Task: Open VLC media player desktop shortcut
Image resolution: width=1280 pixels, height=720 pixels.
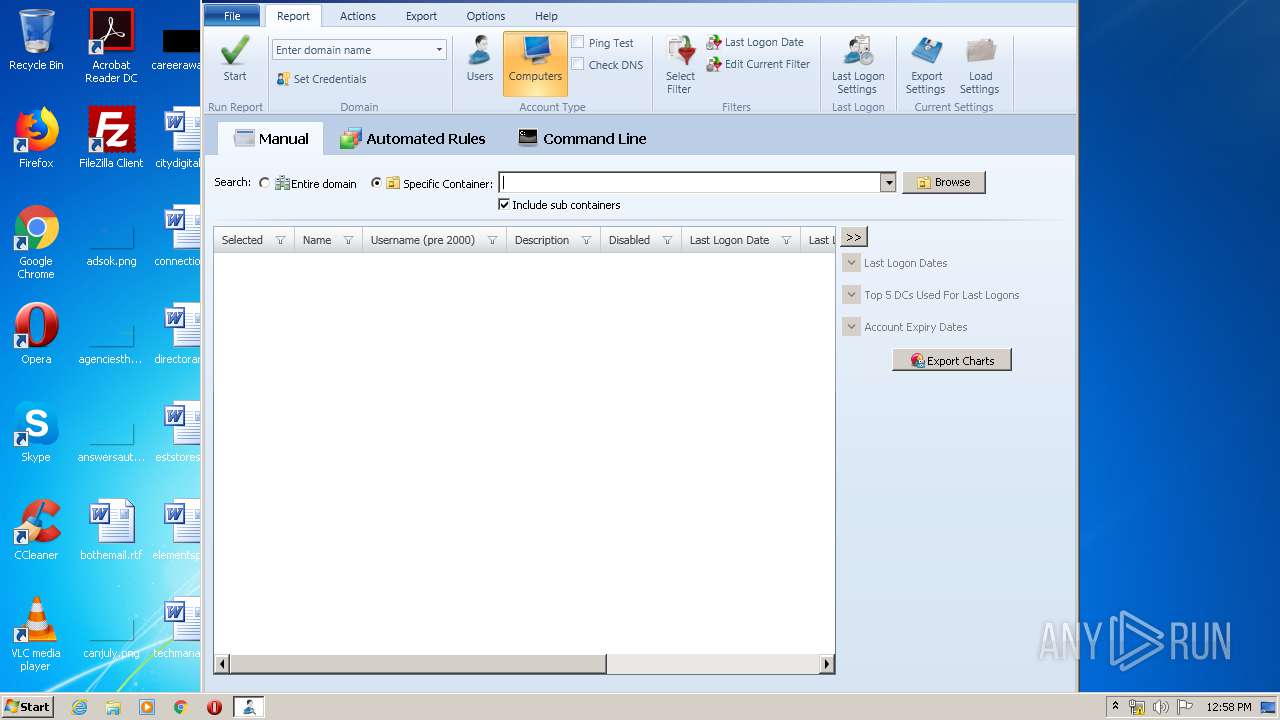Action: [36, 634]
